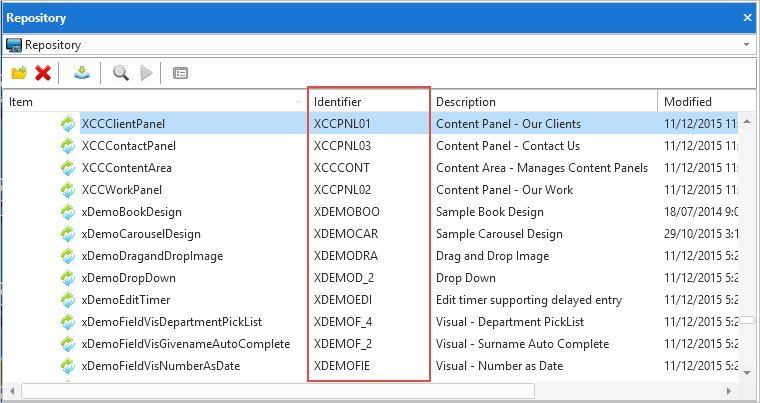This screenshot has width=760, height=403.
Task: Close the Repository panel
Action: (747, 17)
